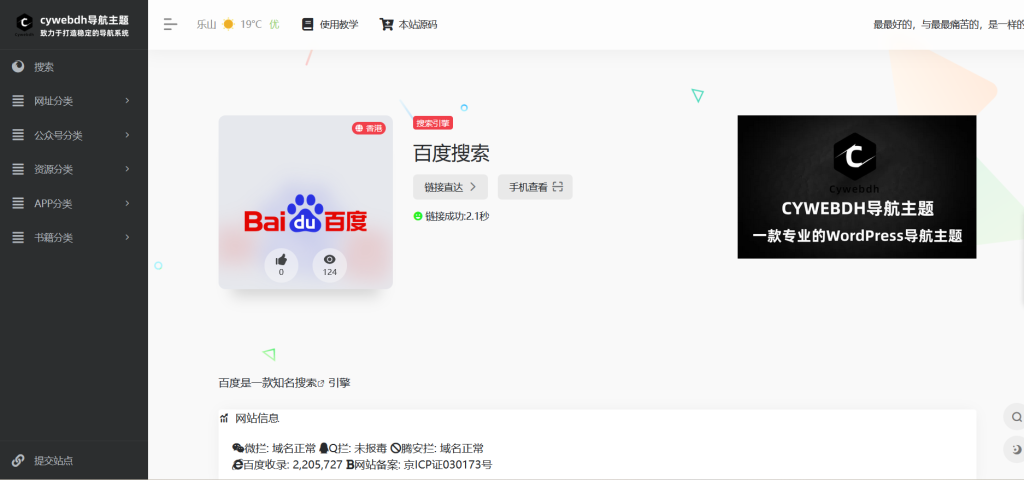The width and height of the screenshot is (1024, 480).
Task: Click the B icon beside 网站备案
Action: coord(350,465)
